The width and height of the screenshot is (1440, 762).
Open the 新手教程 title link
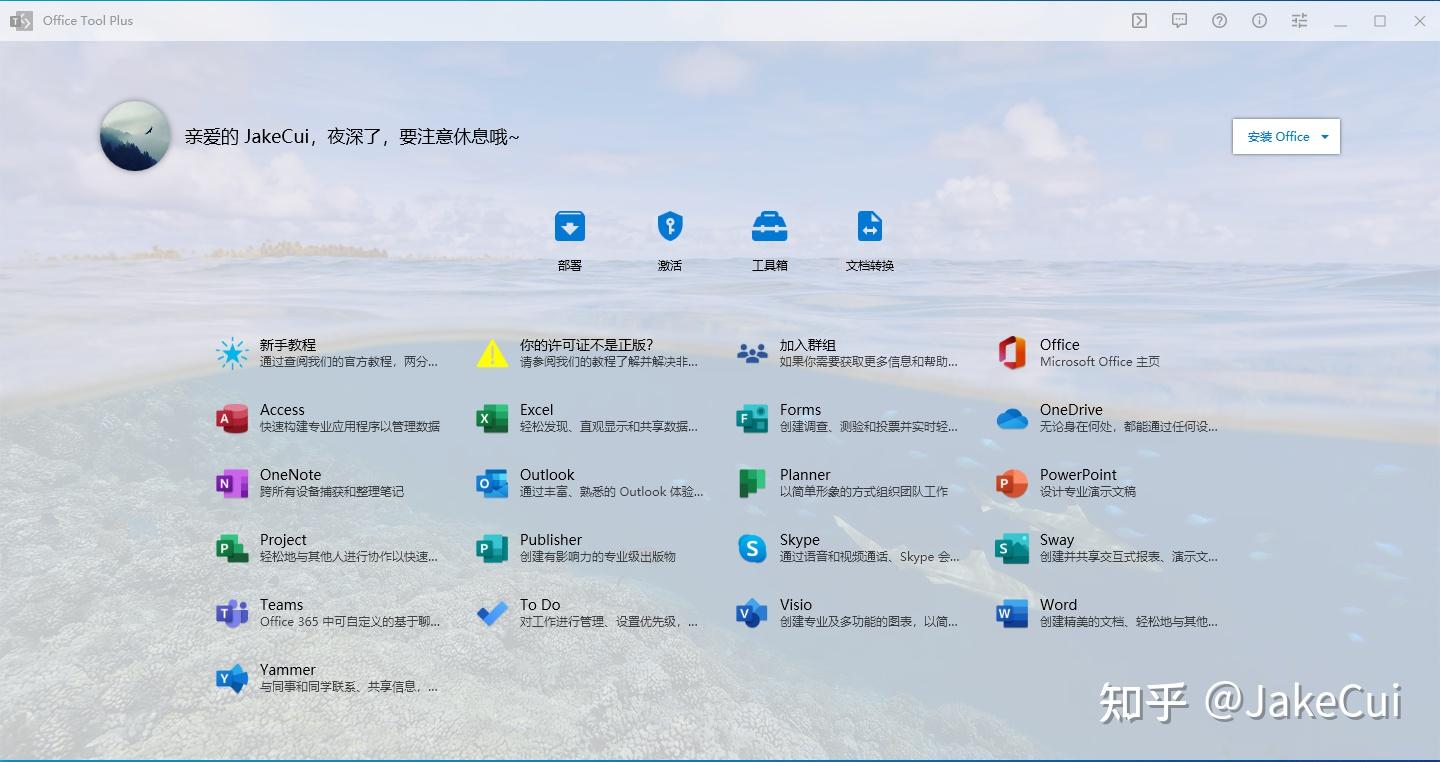tap(288, 345)
